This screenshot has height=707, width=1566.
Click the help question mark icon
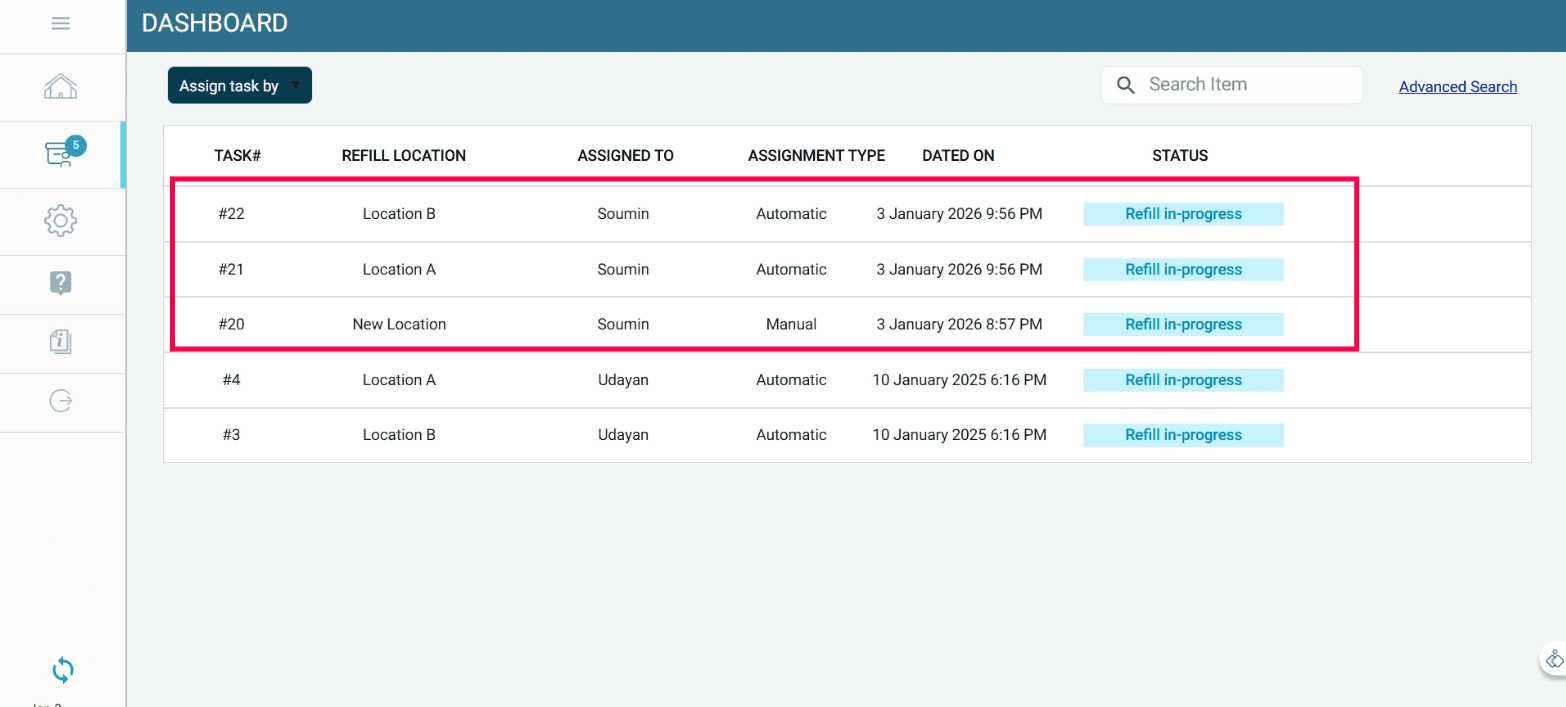point(61,283)
